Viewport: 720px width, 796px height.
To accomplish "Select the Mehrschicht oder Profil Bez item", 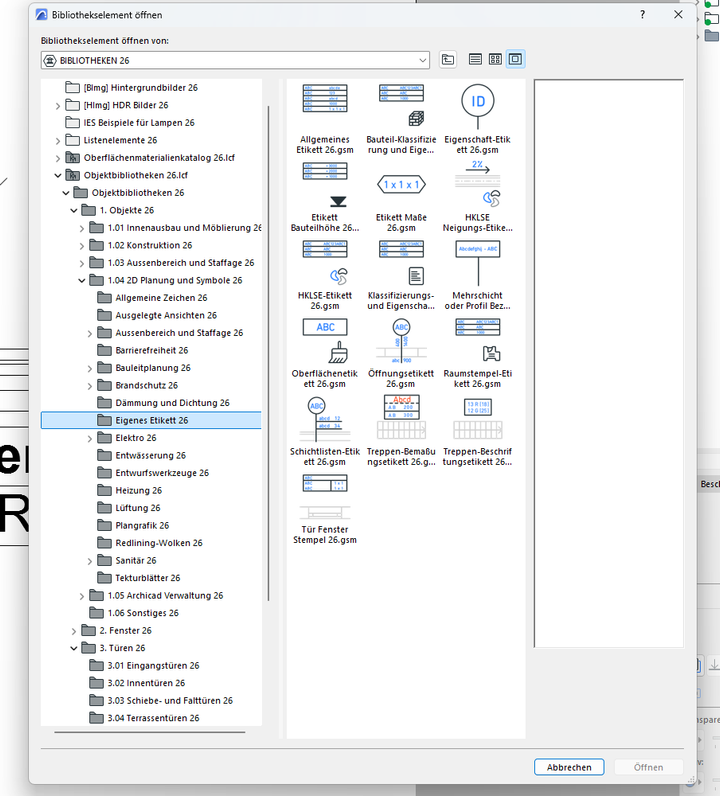I will [477, 276].
